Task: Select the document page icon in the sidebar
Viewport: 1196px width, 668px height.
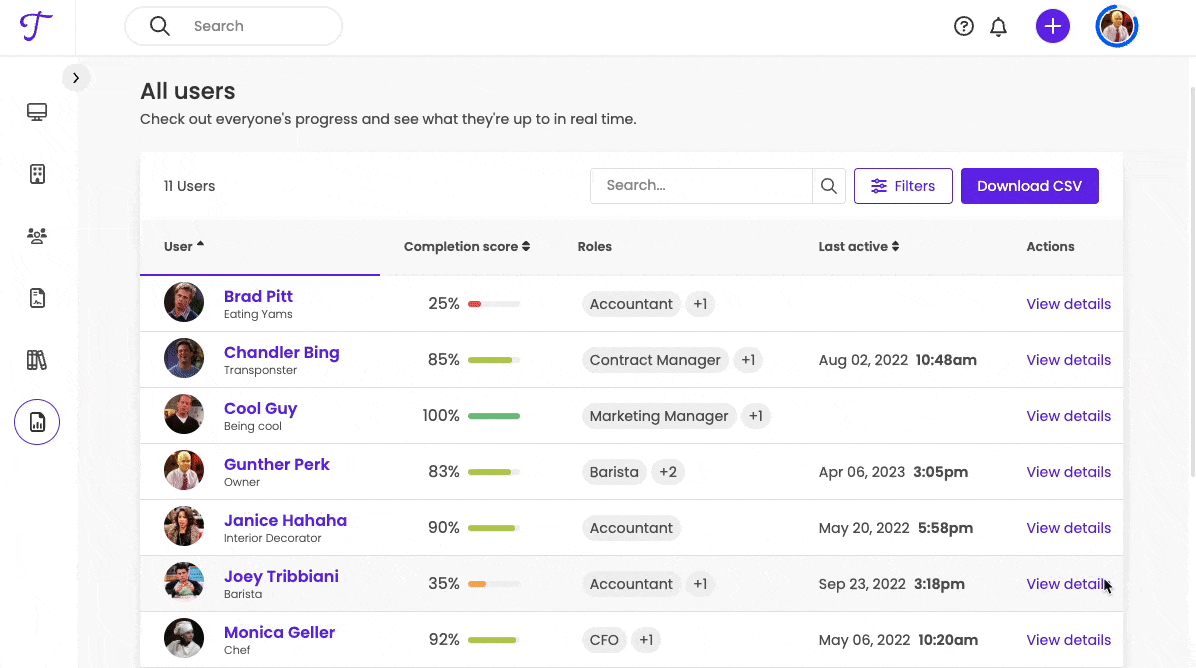Action: click(x=37, y=297)
